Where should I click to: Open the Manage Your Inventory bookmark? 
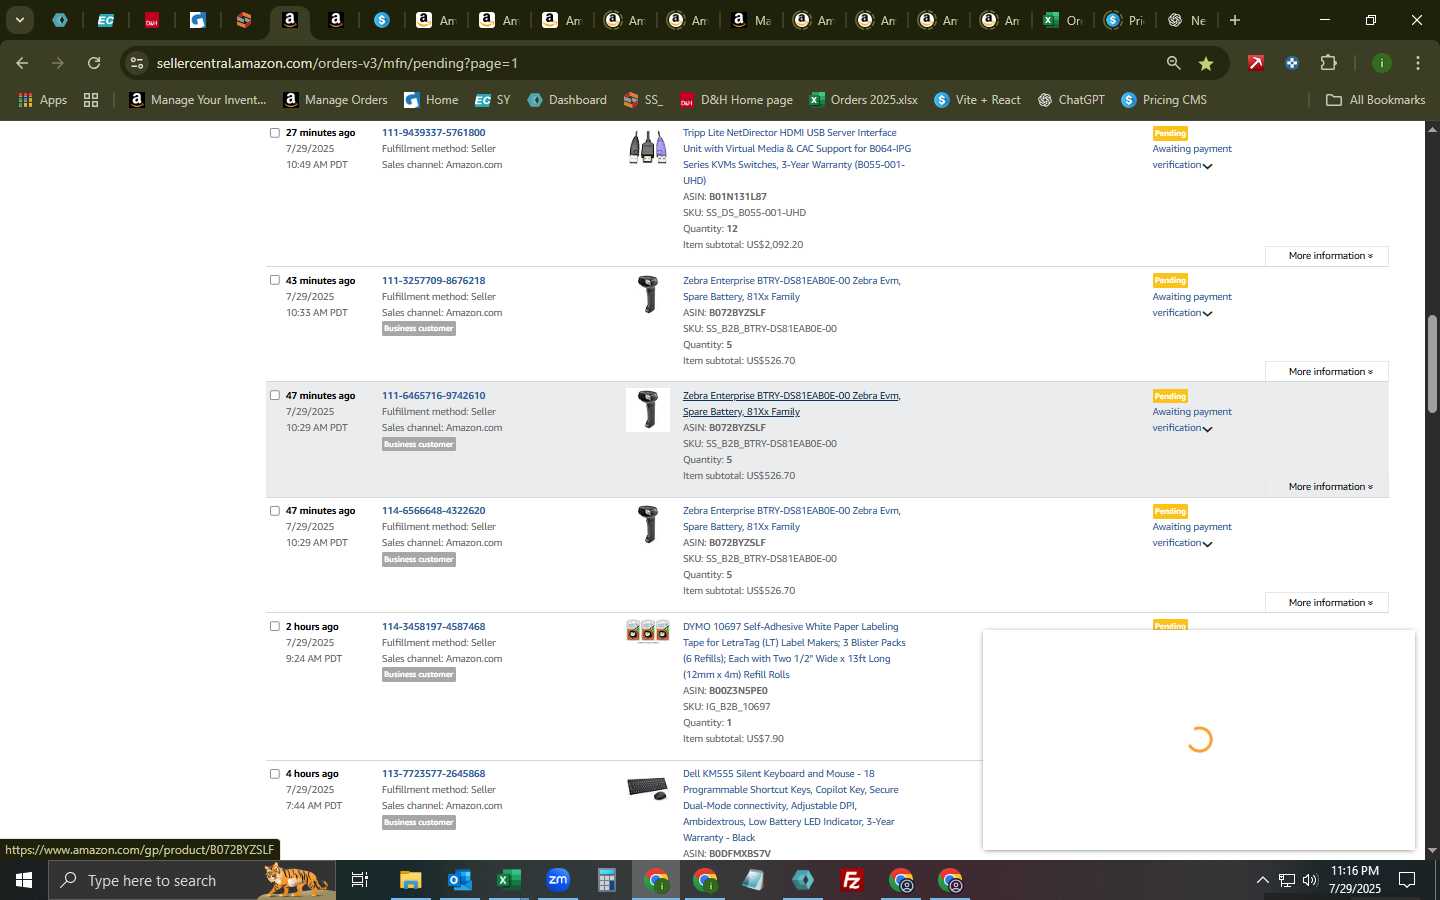pyautogui.click(x=198, y=100)
